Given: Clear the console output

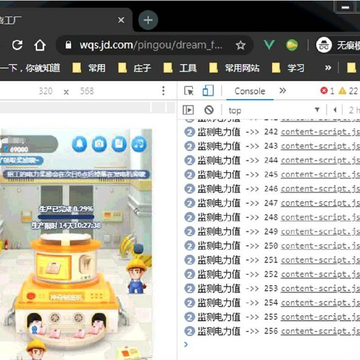Looking at the screenshot, I should tap(209, 110).
